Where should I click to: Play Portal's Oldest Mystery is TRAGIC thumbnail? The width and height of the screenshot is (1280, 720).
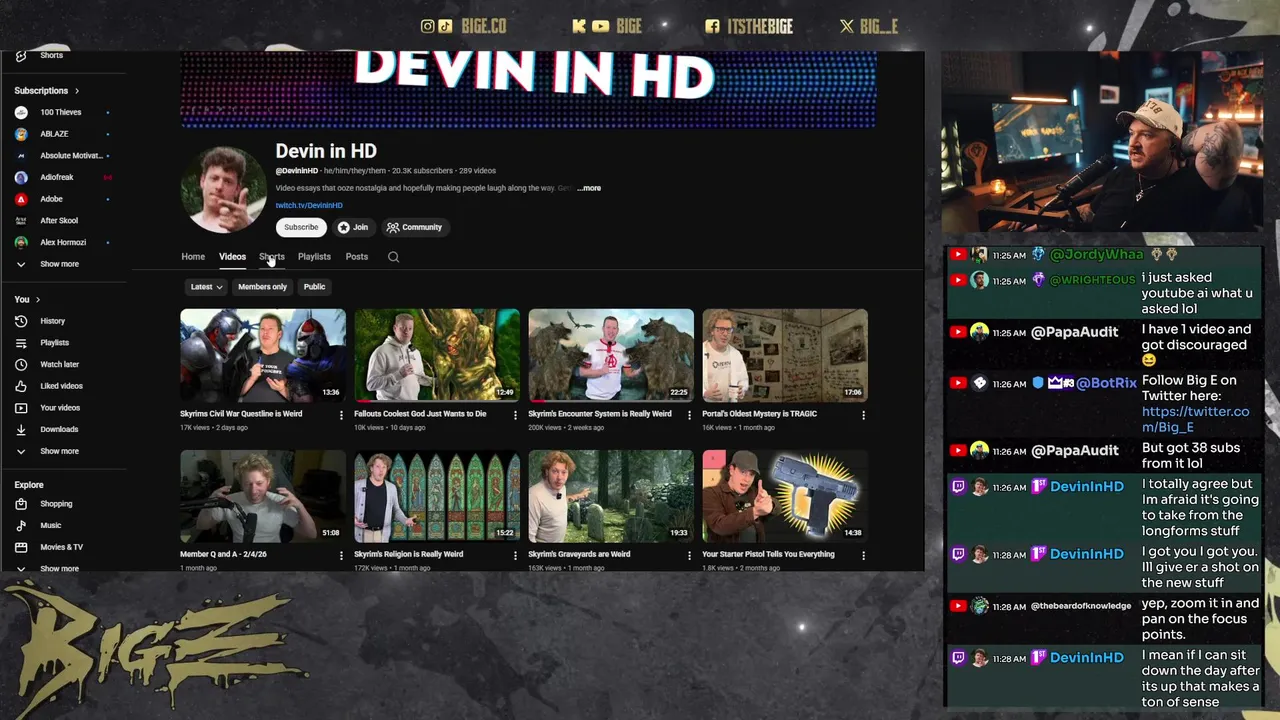point(785,355)
